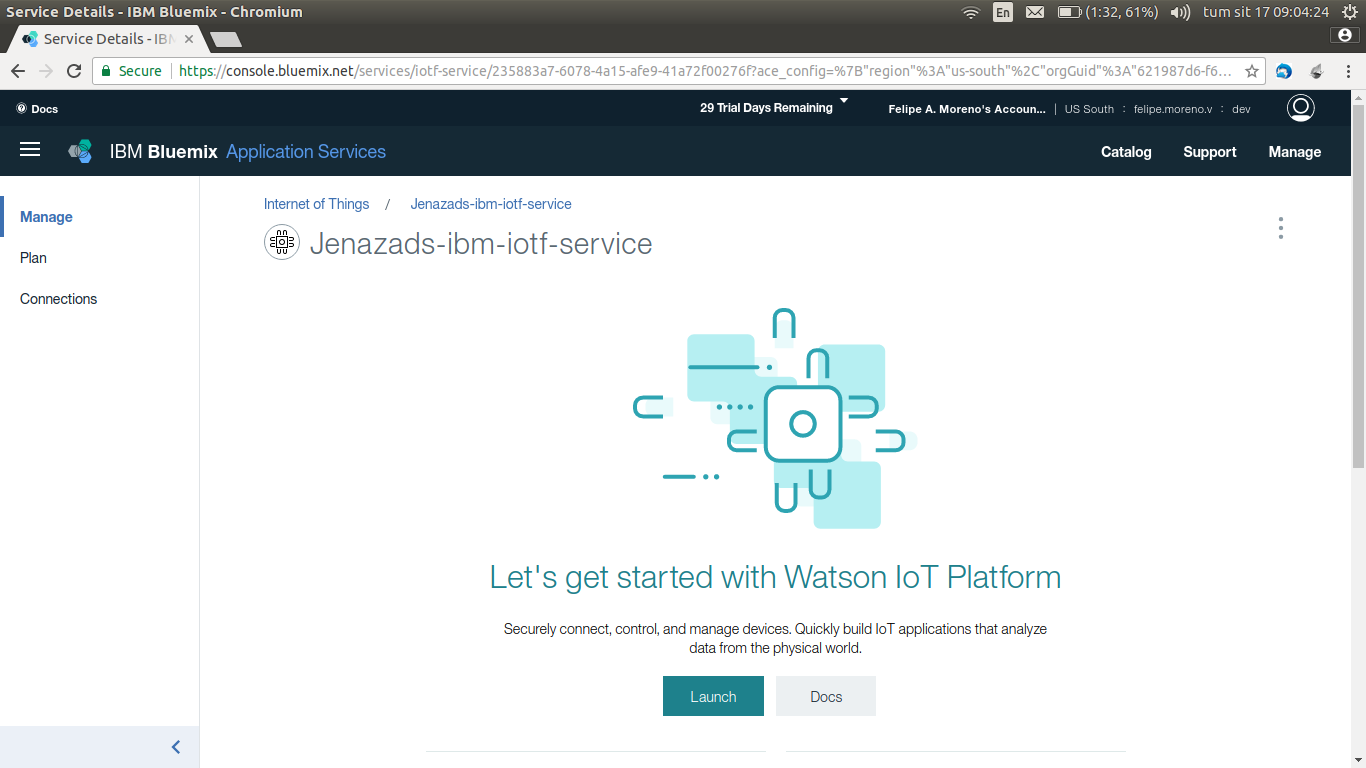Open the volume sound indicator
The width and height of the screenshot is (1366, 768).
pos(1180,12)
